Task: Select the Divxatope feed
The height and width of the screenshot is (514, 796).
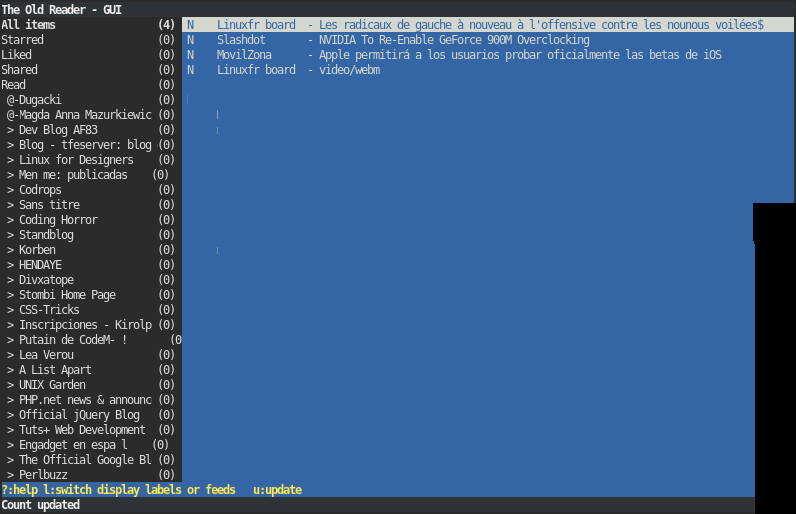Action: tap(90, 280)
